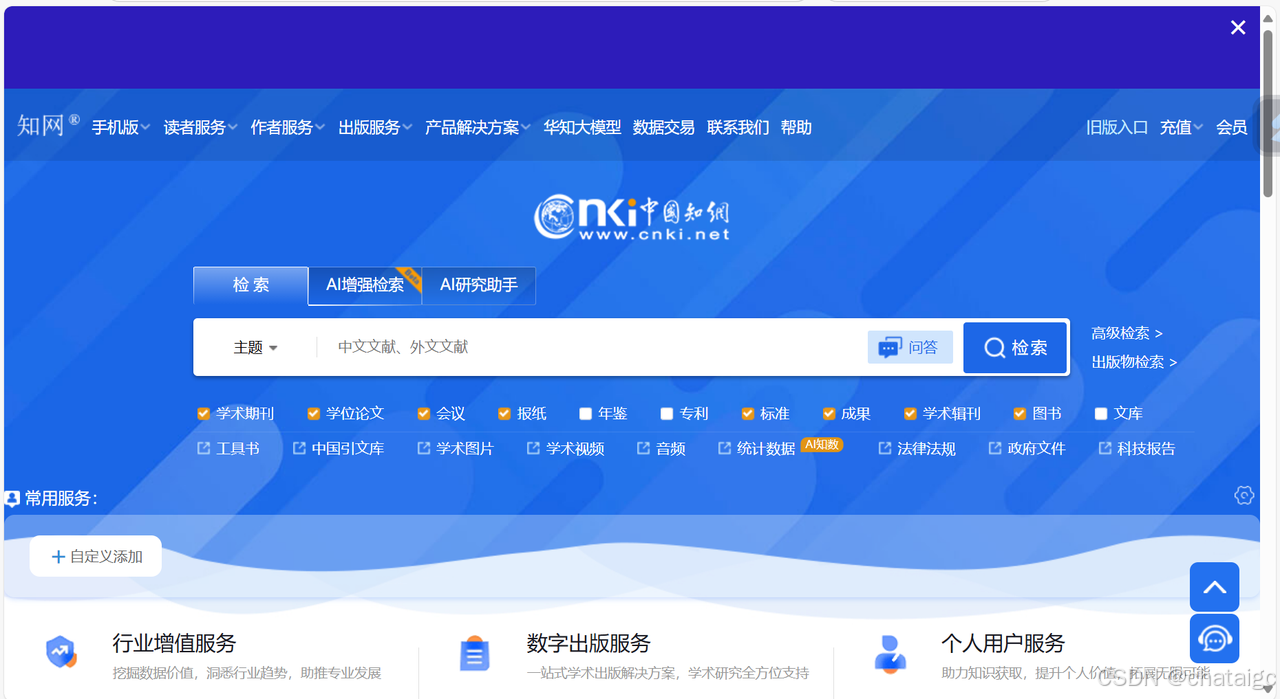Expand the 读者服务 menu
This screenshot has height=699, width=1280.
(x=201, y=127)
